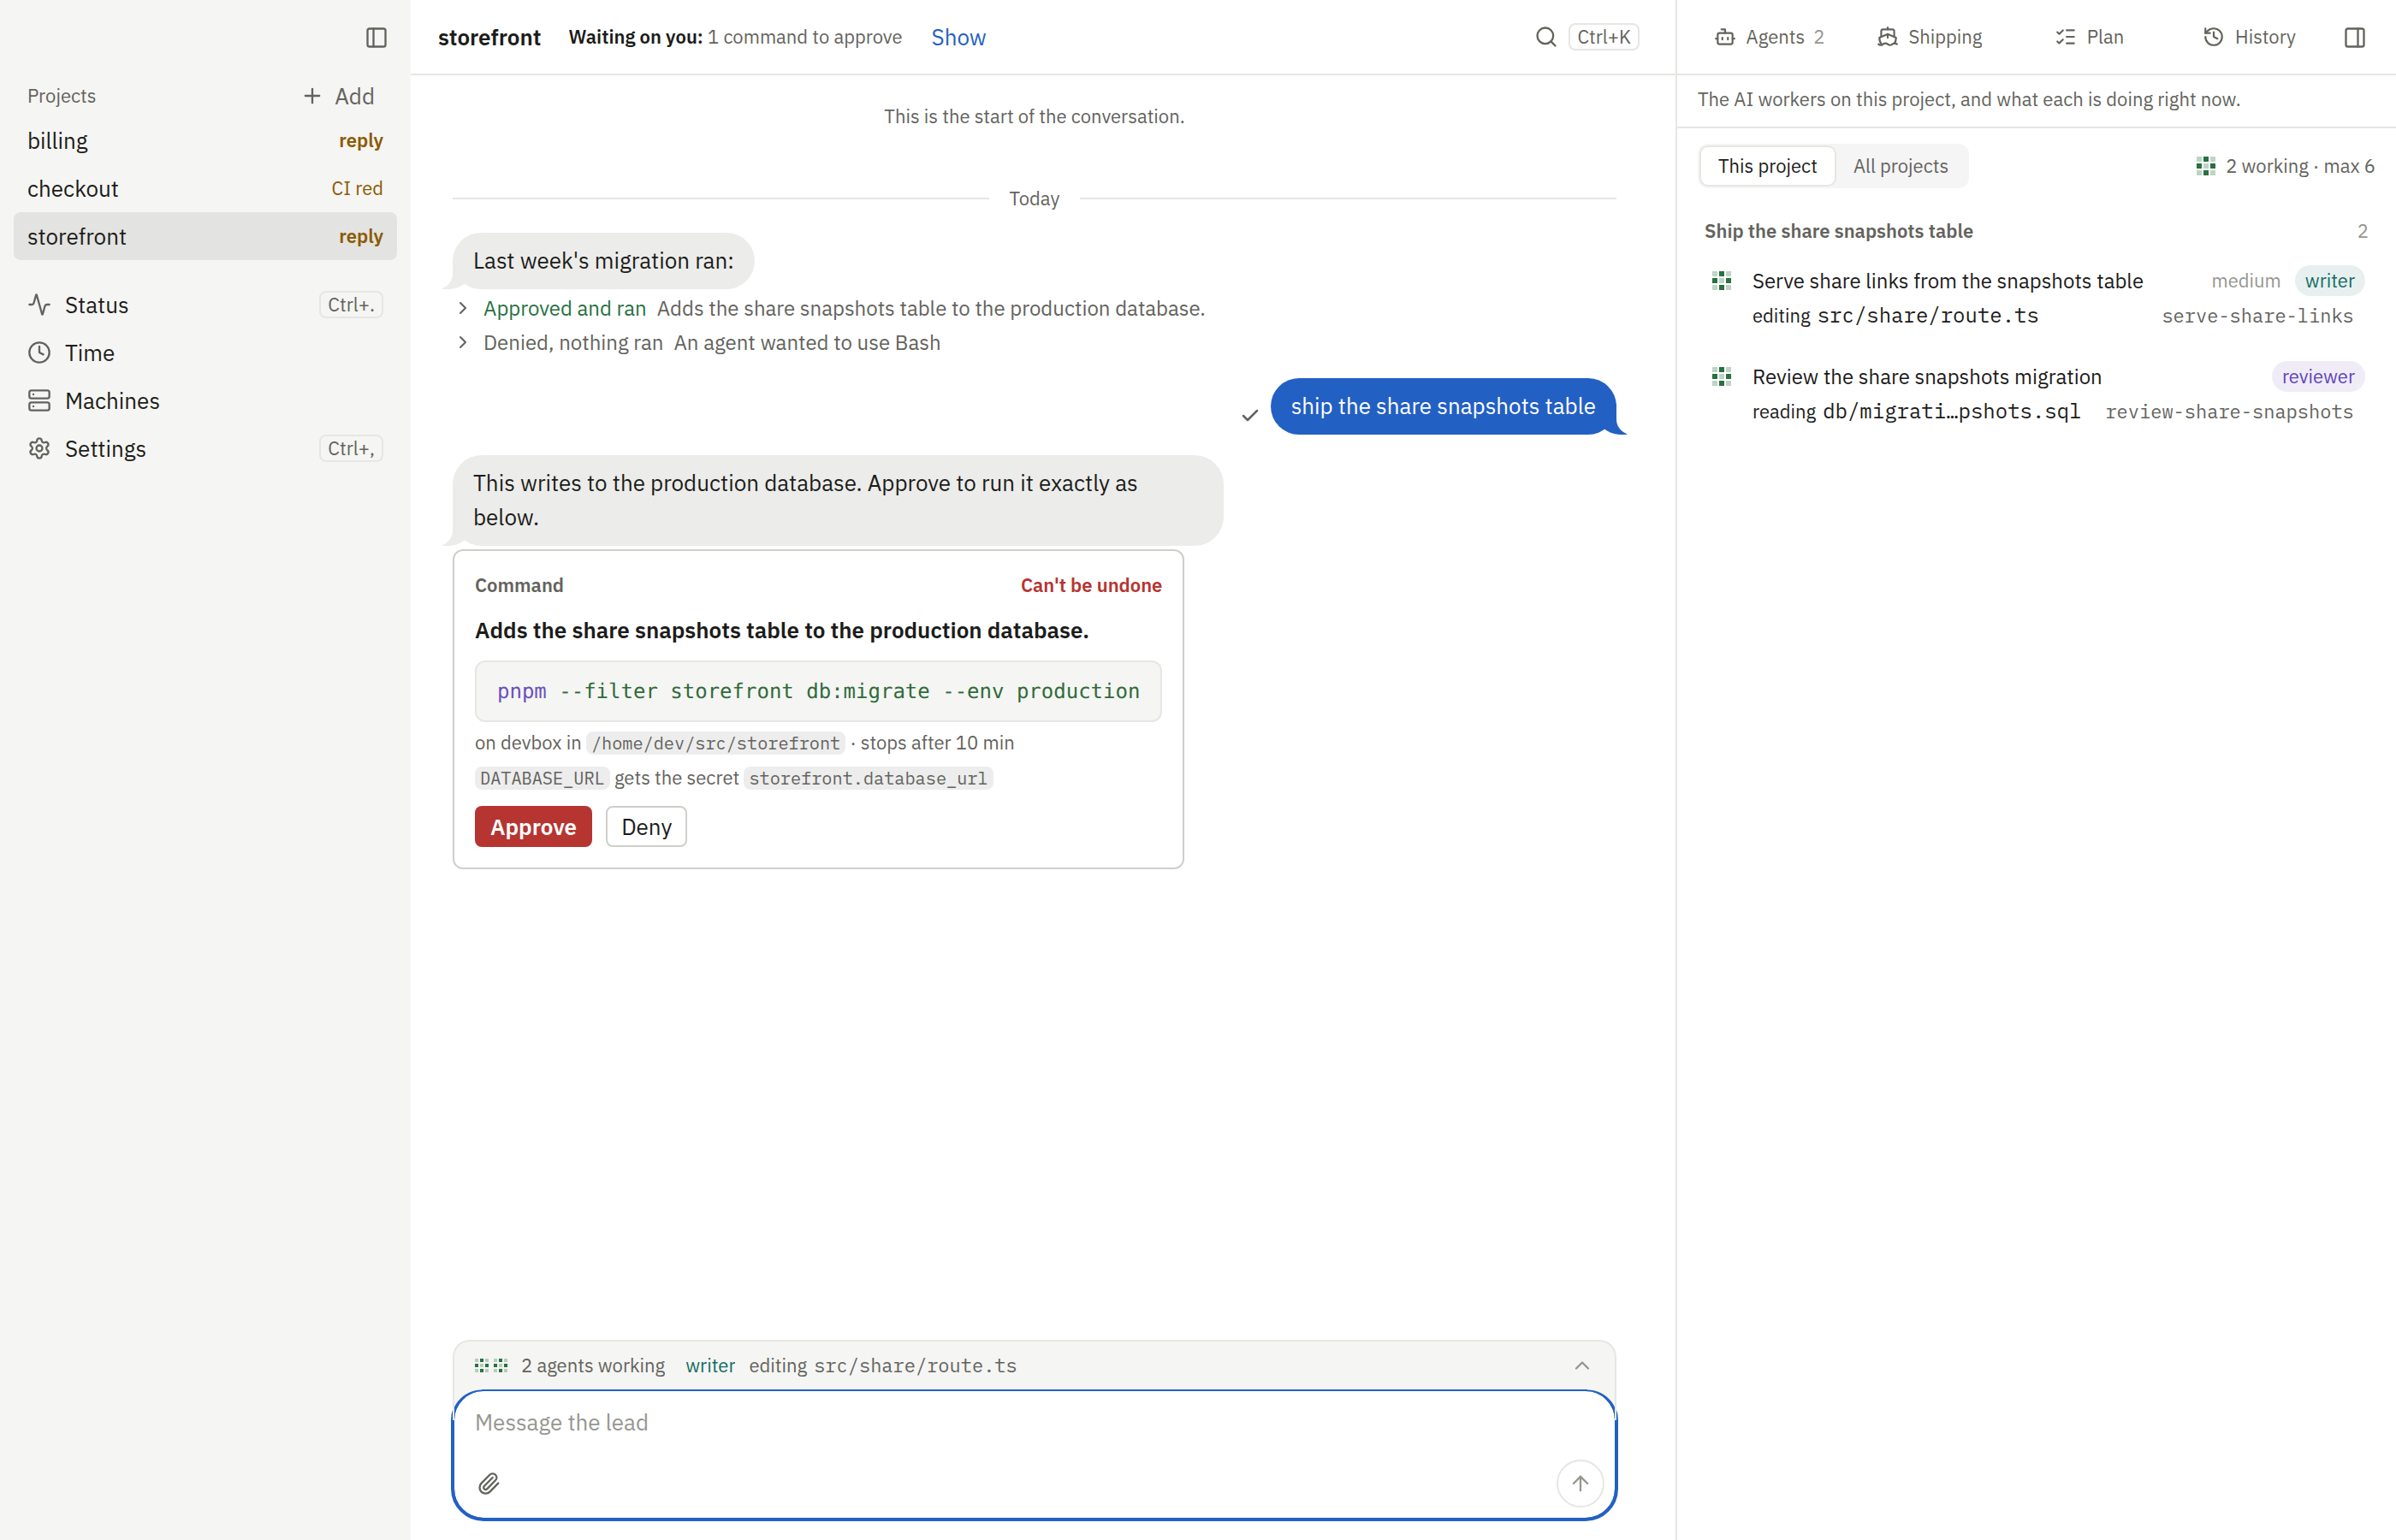Image resolution: width=2396 pixels, height=1540 pixels.
Task: Click the /home/dev/src/storefront path chip
Action: coord(715,743)
